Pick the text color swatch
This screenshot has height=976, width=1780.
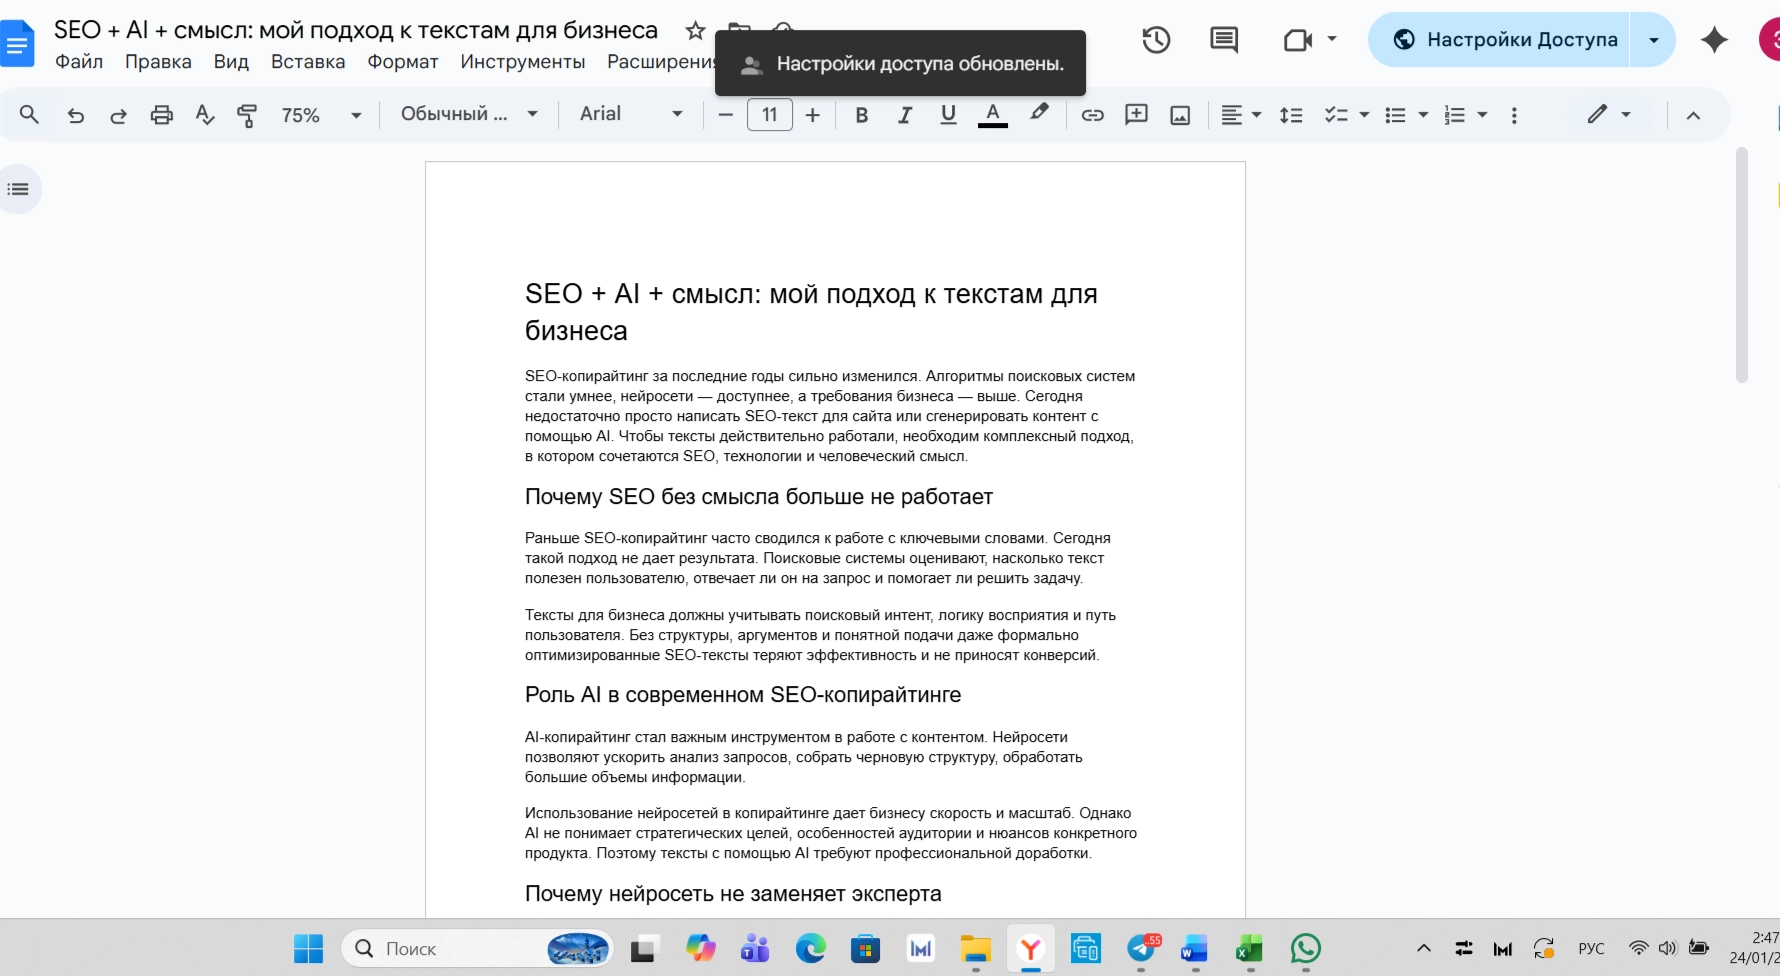coord(992,115)
